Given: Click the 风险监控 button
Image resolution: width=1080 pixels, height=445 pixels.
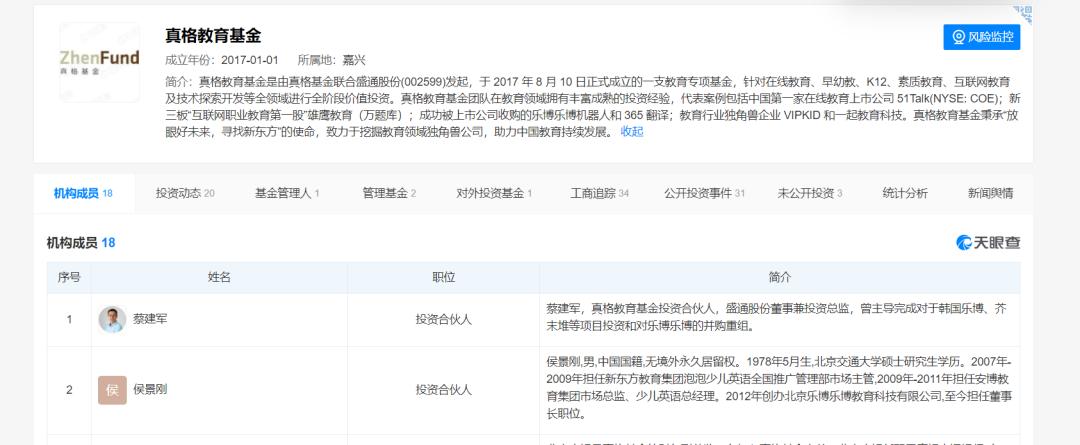Looking at the screenshot, I should click(982, 37).
